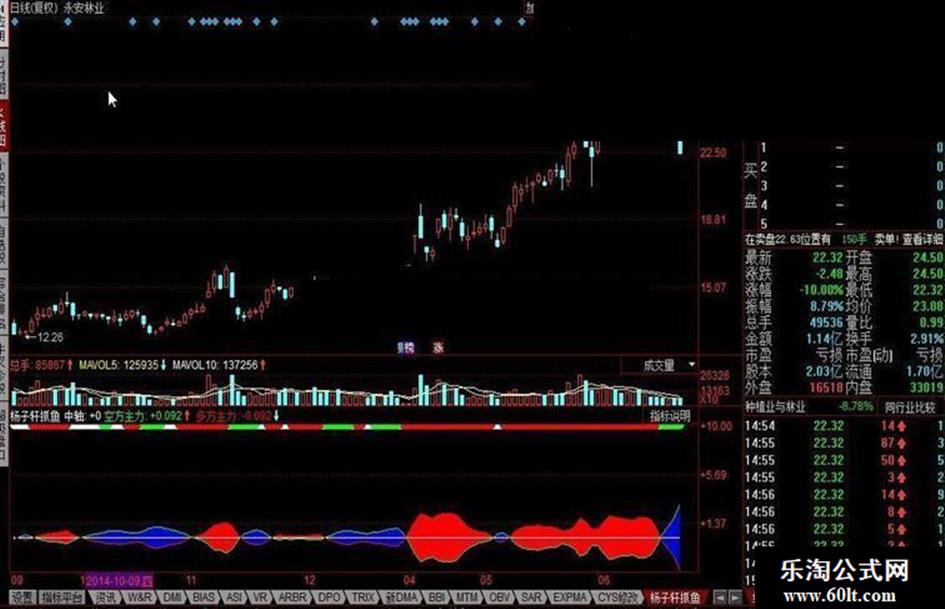Click the 换手 turnover value 2.91%
This screenshot has height=609, width=945.
pyautogui.click(x=927, y=339)
